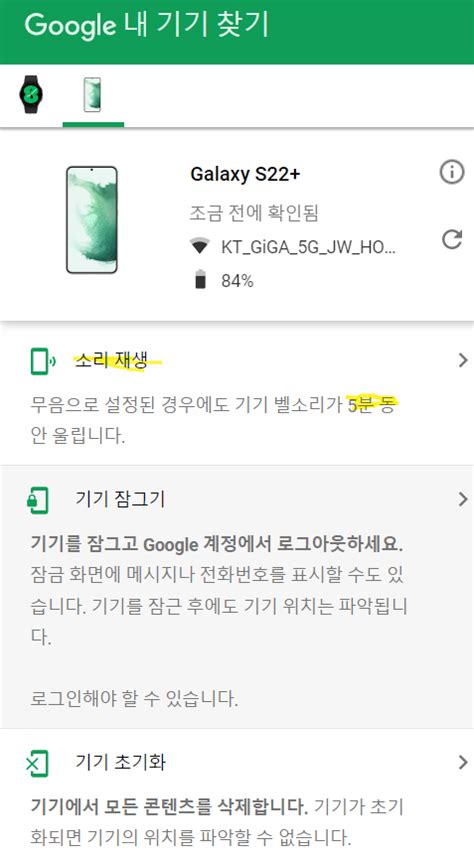Click the 기기 잠그기 lock phone icon
The height and width of the screenshot is (857, 474).
point(38,500)
